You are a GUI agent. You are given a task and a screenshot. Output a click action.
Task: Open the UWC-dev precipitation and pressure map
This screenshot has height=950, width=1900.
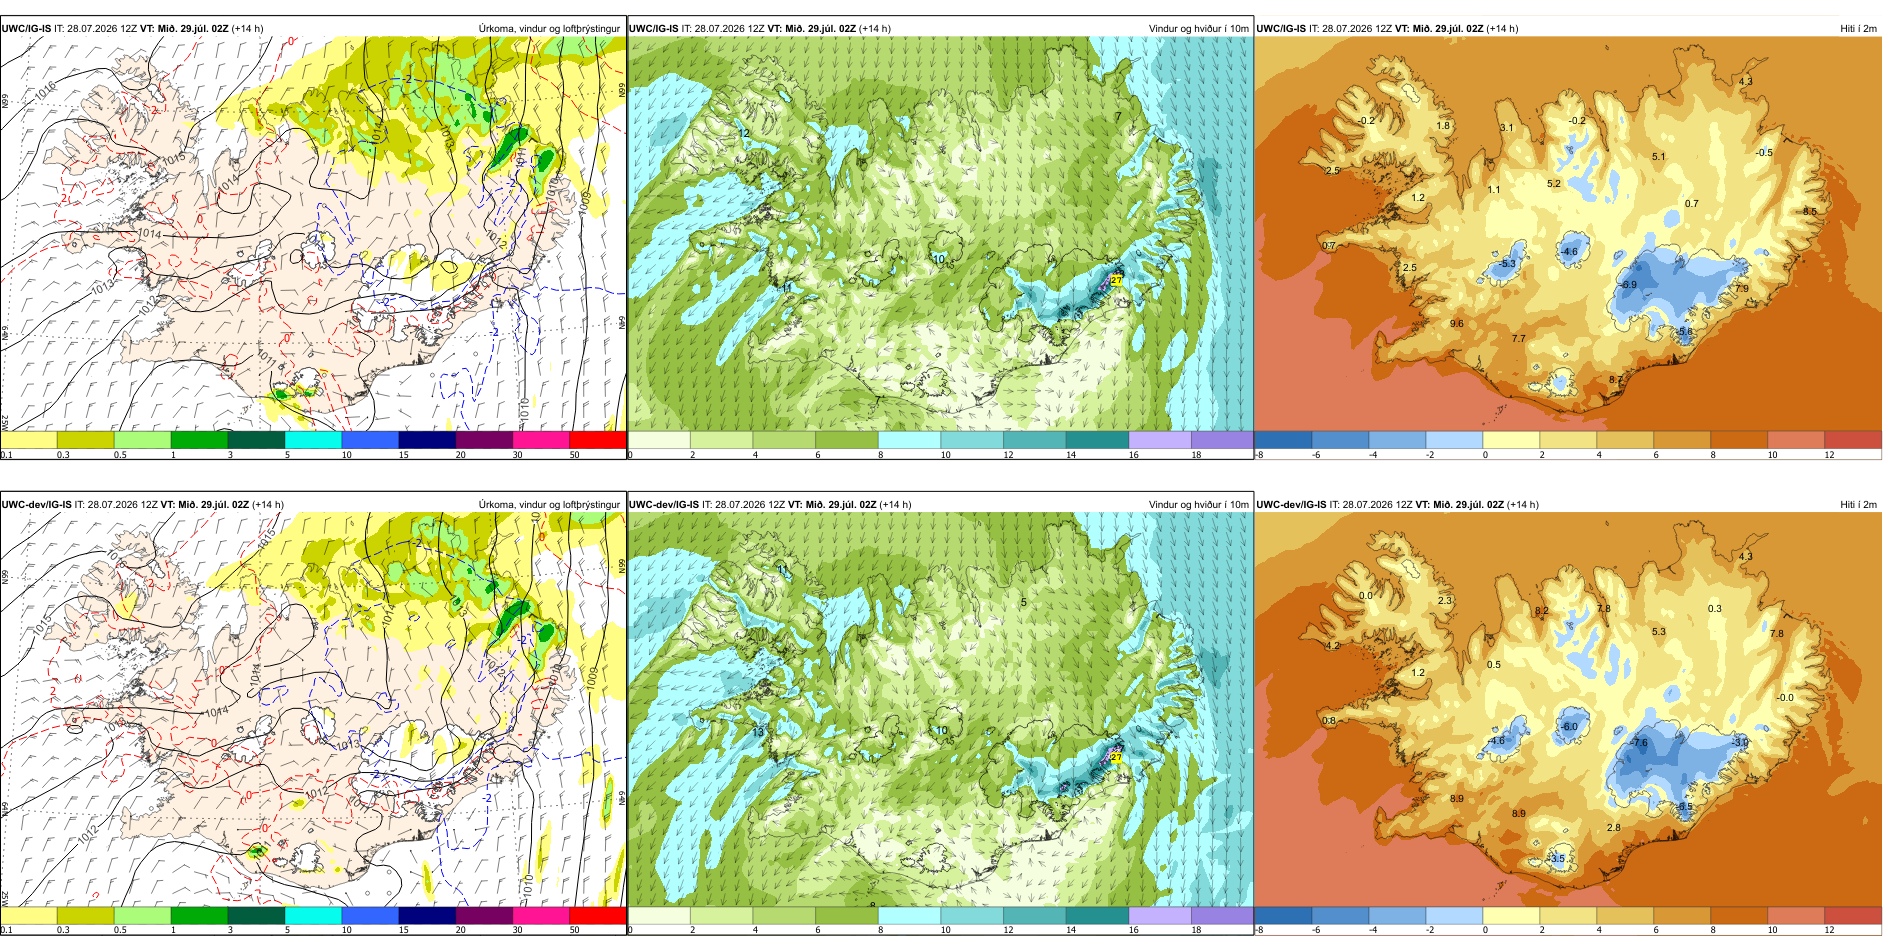313,714
